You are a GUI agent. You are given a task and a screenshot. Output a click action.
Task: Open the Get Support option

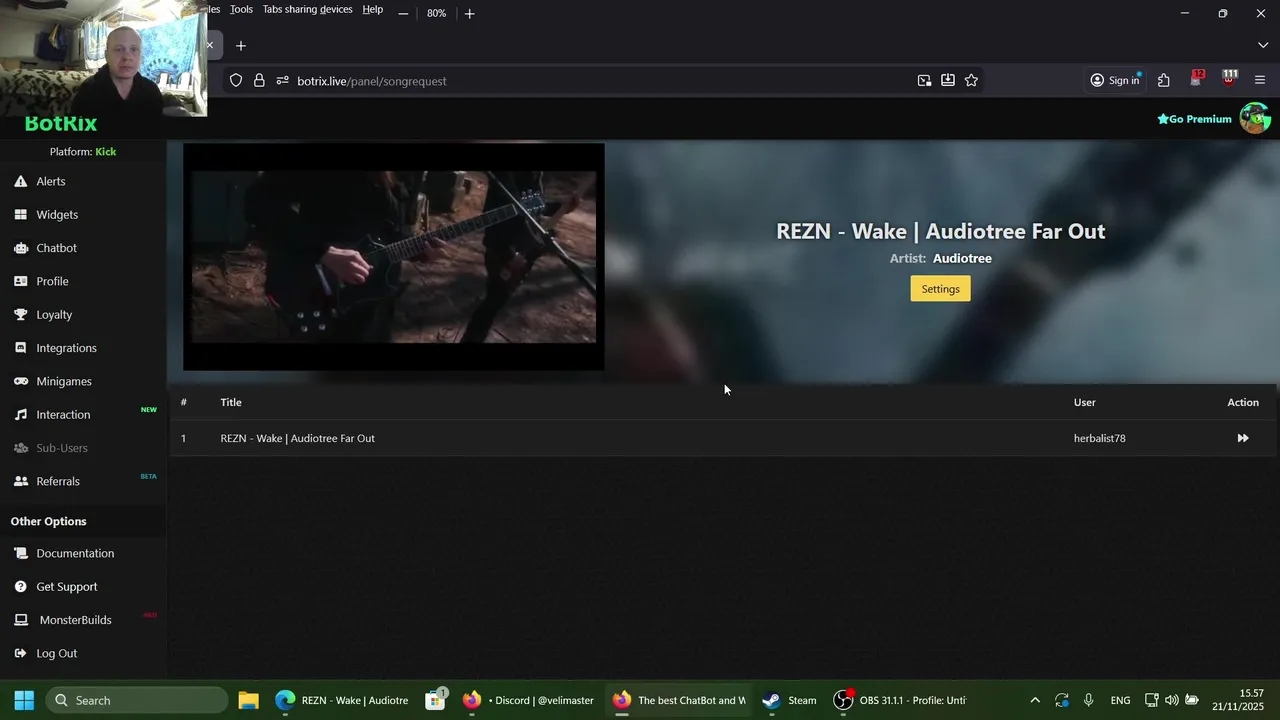pyautogui.click(x=67, y=586)
